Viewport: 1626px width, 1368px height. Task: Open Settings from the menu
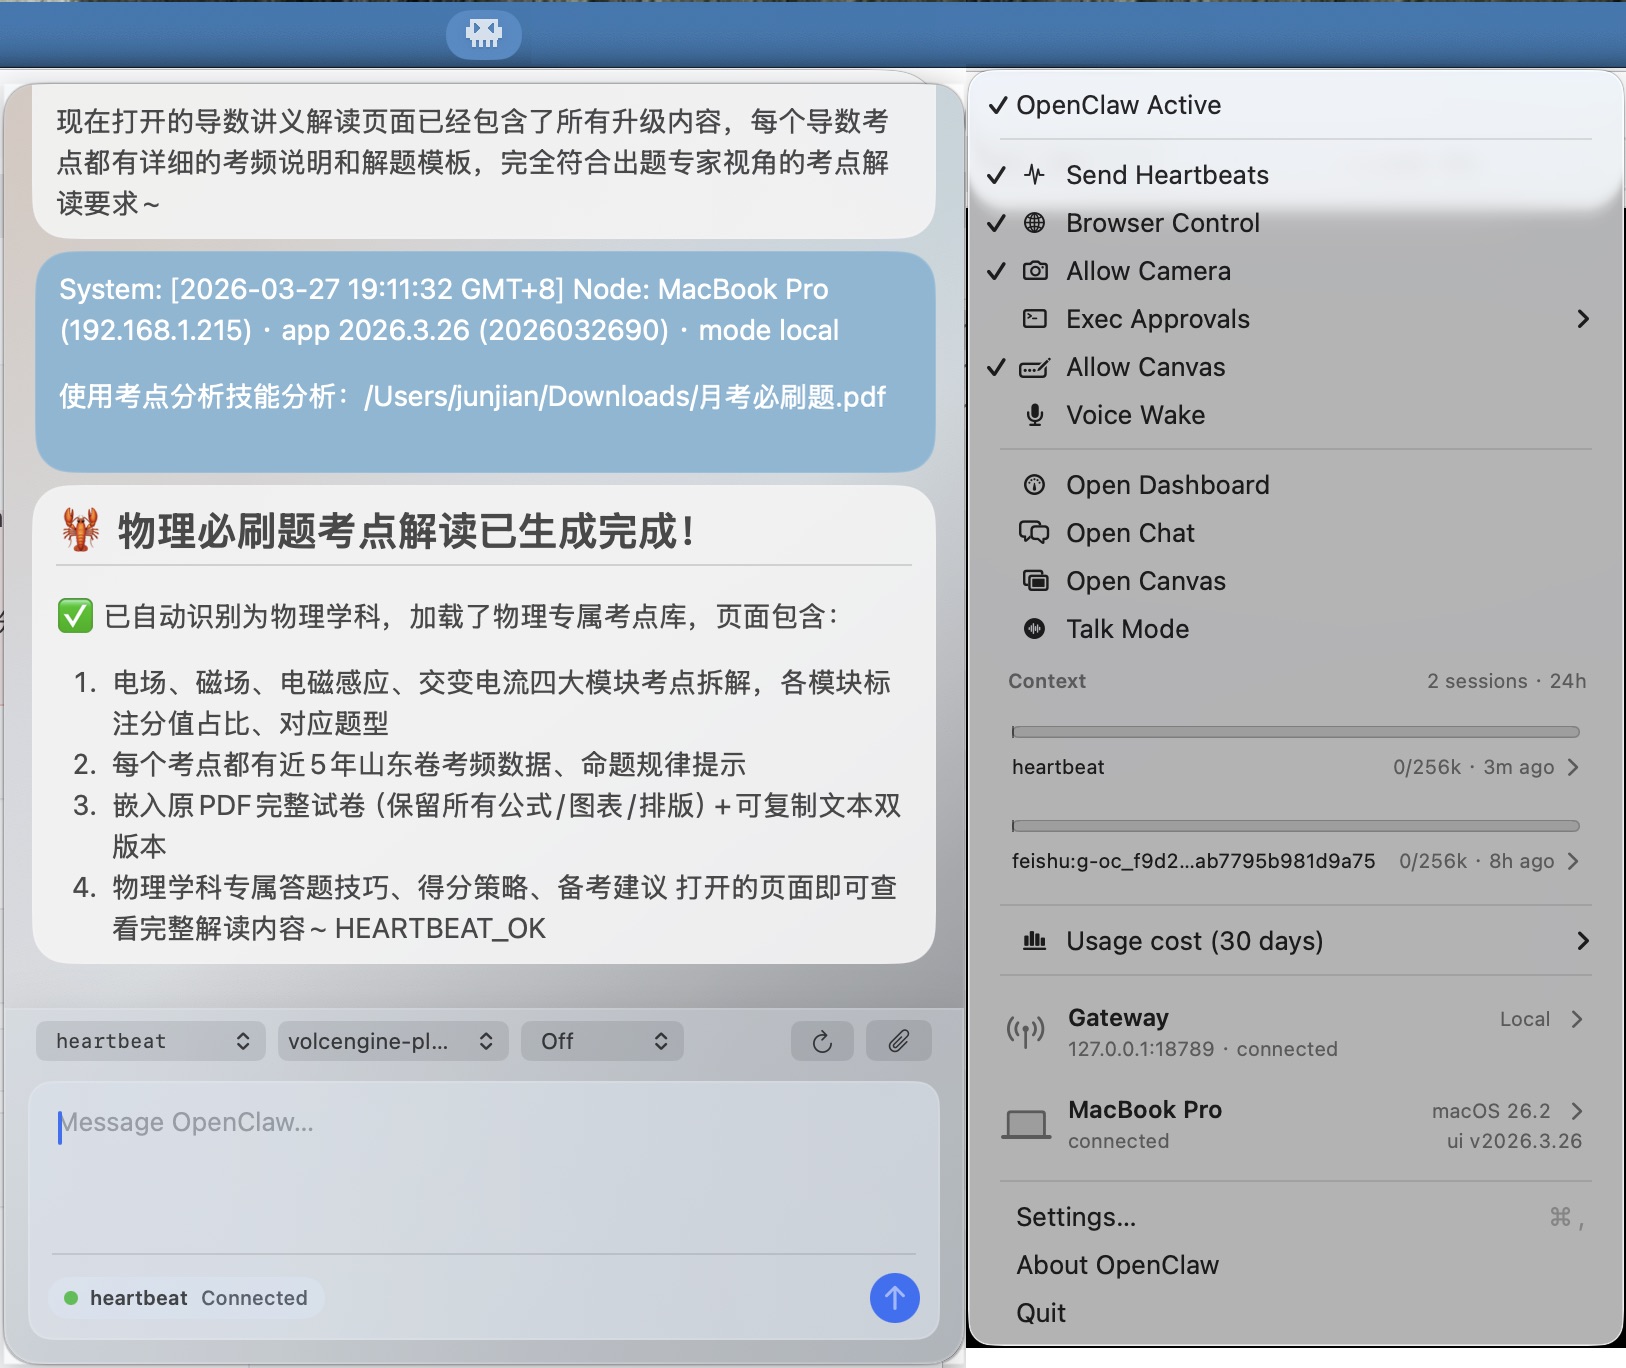[1076, 1217]
